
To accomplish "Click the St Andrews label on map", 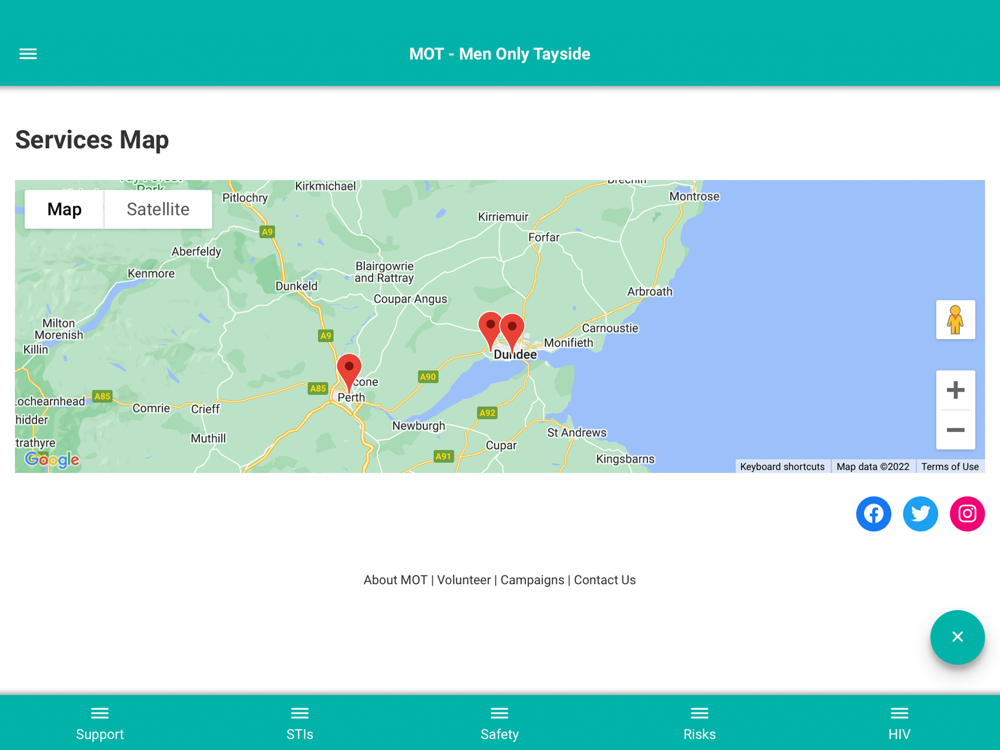I will (x=577, y=432).
